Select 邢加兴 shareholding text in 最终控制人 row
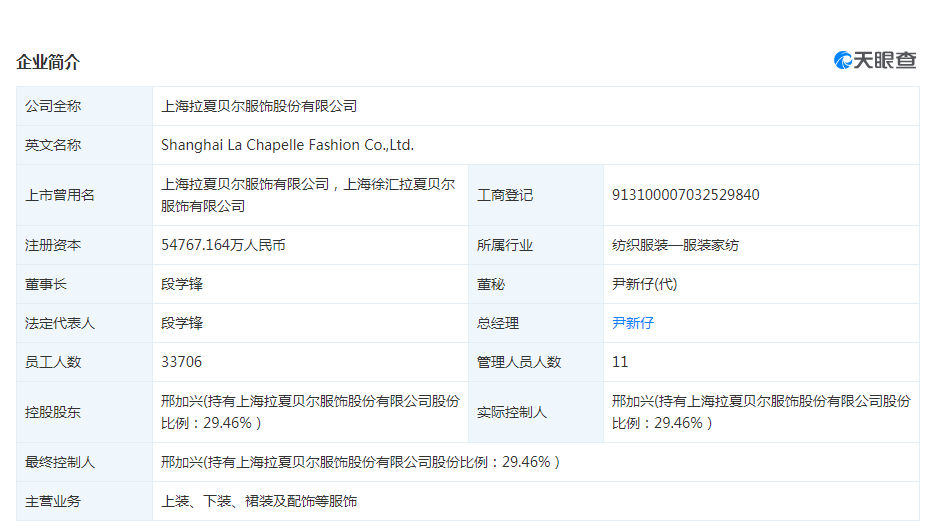 (361, 462)
